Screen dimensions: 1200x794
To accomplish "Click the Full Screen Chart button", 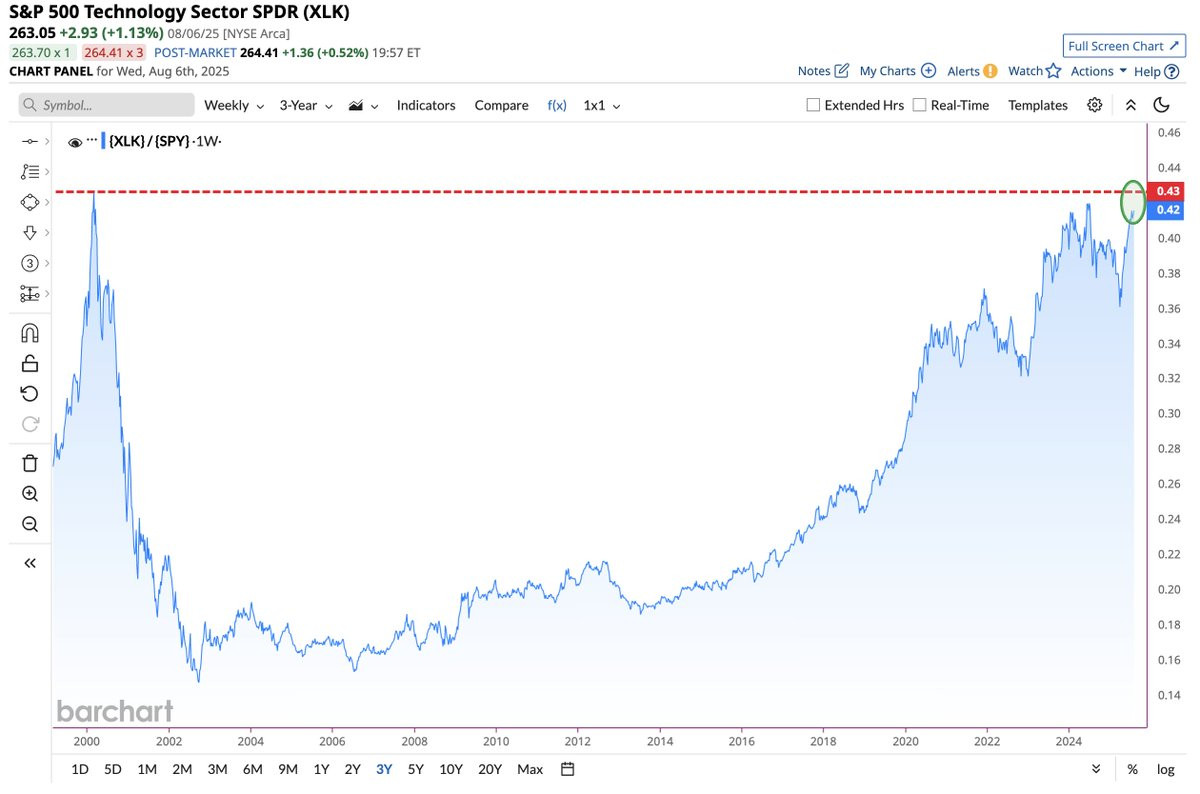I will click(1124, 46).
